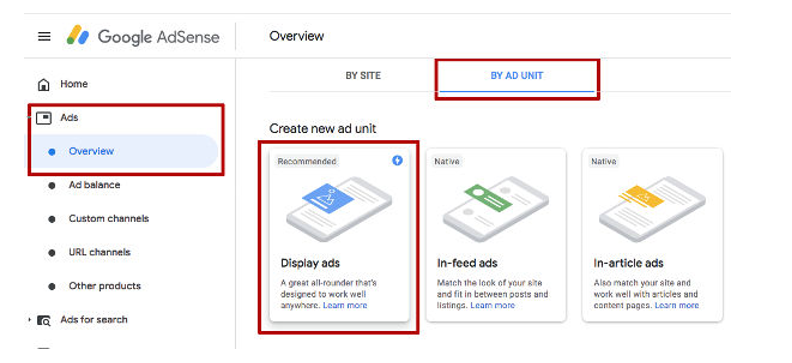This screenshot has width=792, height=363.
Task: Open Other products in the sidebar
Action: coord(105,286)
